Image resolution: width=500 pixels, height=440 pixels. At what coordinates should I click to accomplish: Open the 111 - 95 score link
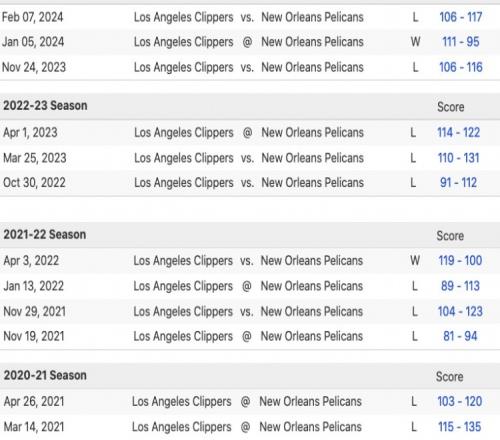[x=461, y=42]
